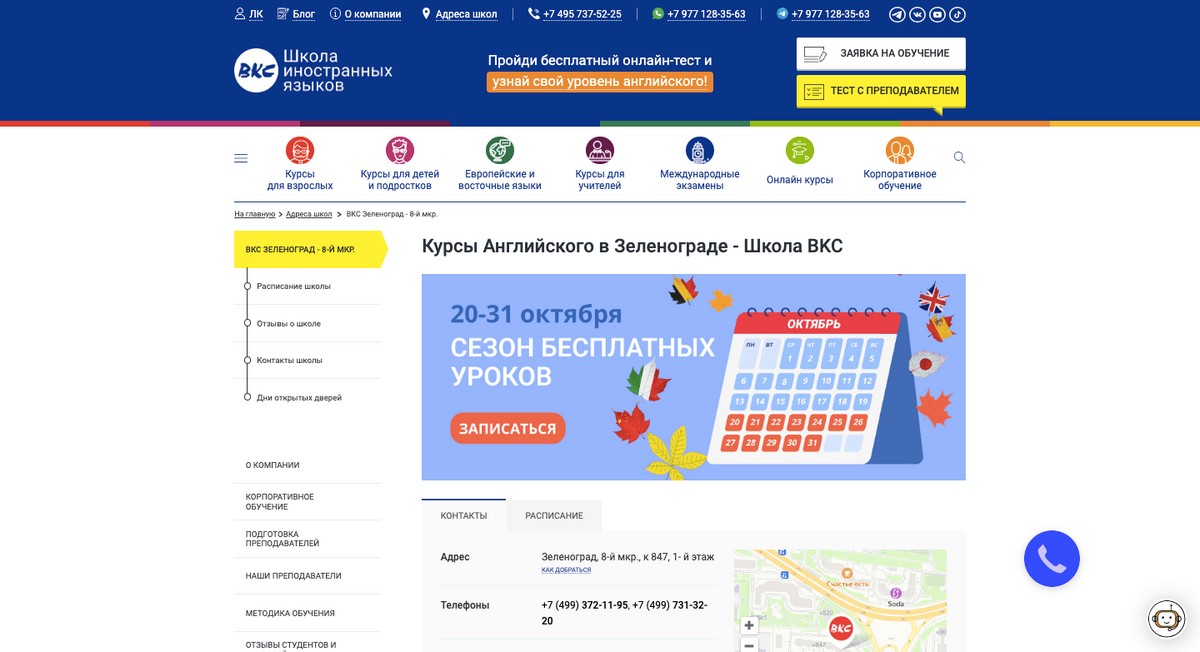
Task: Zoom in on the map
Action: click(x=749, y=625)
